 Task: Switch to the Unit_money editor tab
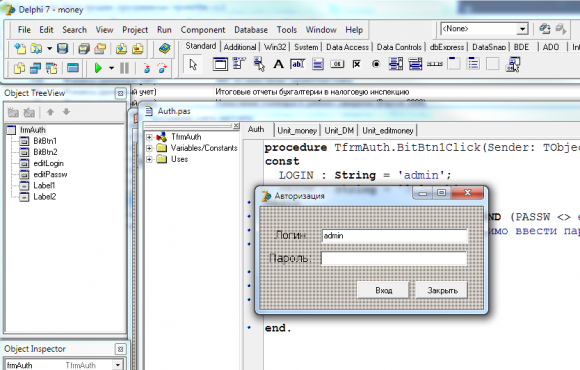[x=297, y=131]
